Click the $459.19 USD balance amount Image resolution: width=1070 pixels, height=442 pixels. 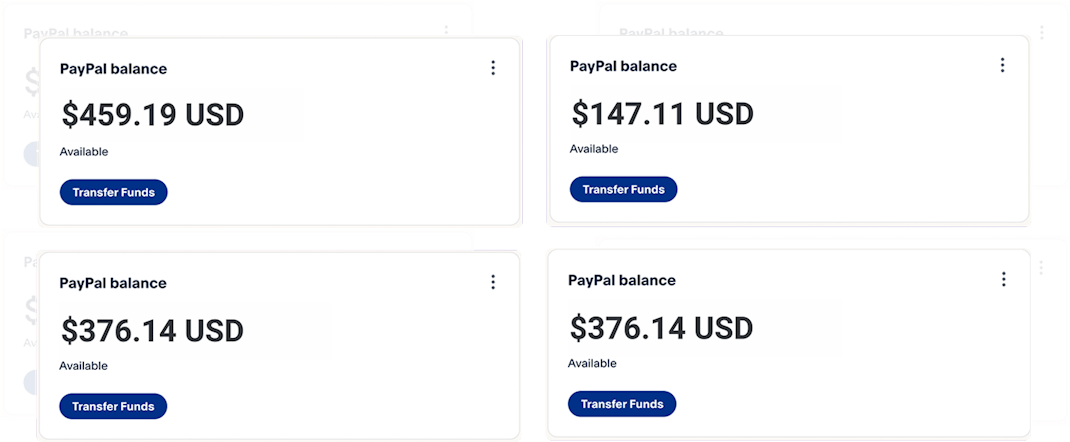point(152,115)
